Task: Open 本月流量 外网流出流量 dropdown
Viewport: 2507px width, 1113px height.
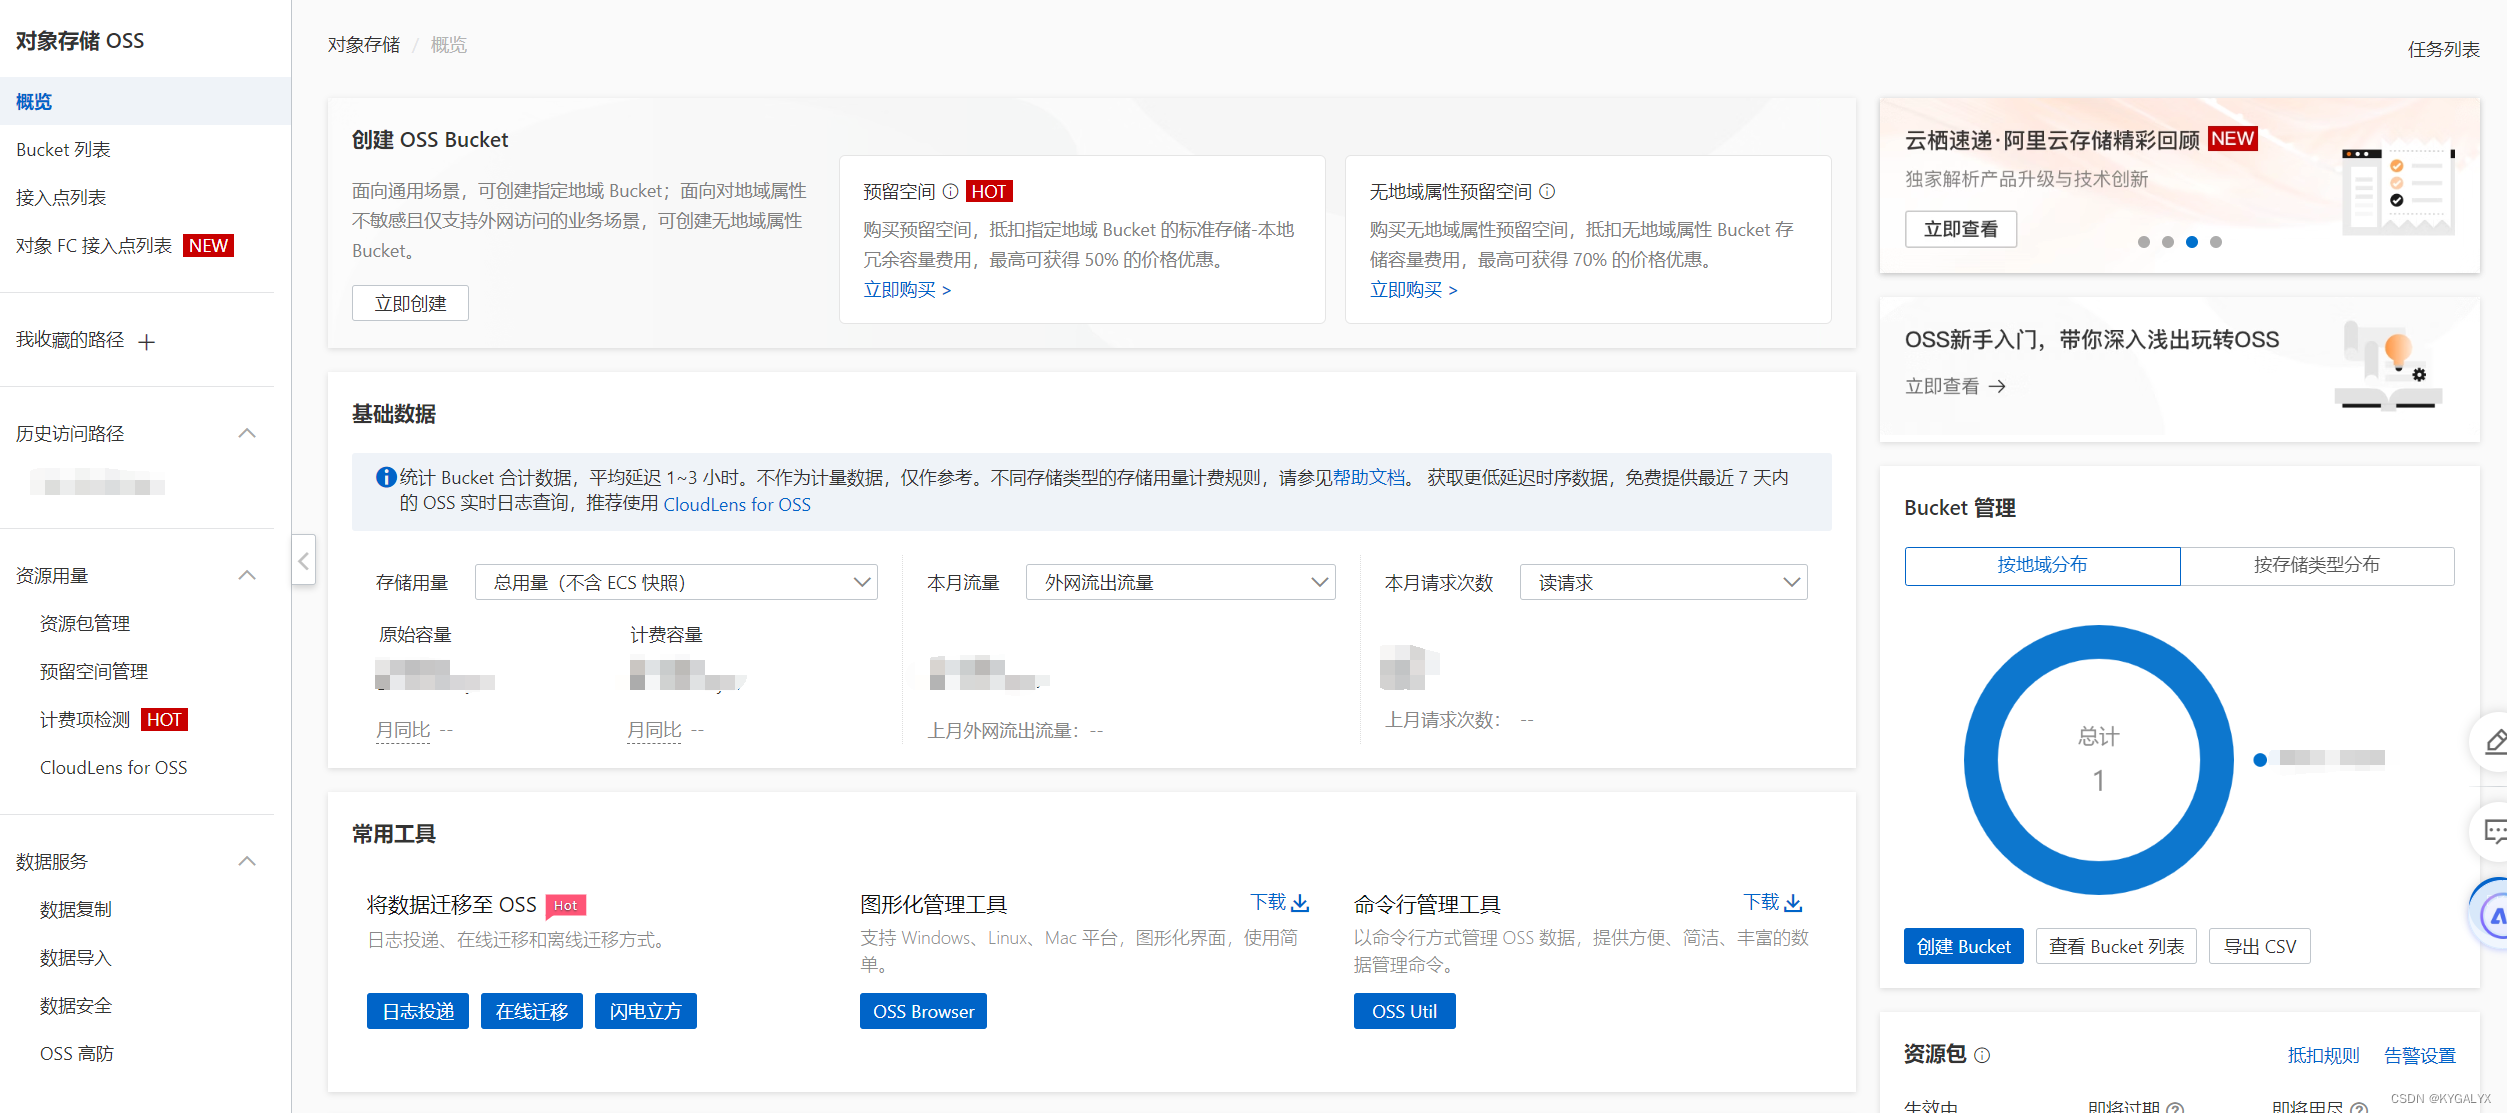Action: pyautogui.click(x=1181, y=582)
